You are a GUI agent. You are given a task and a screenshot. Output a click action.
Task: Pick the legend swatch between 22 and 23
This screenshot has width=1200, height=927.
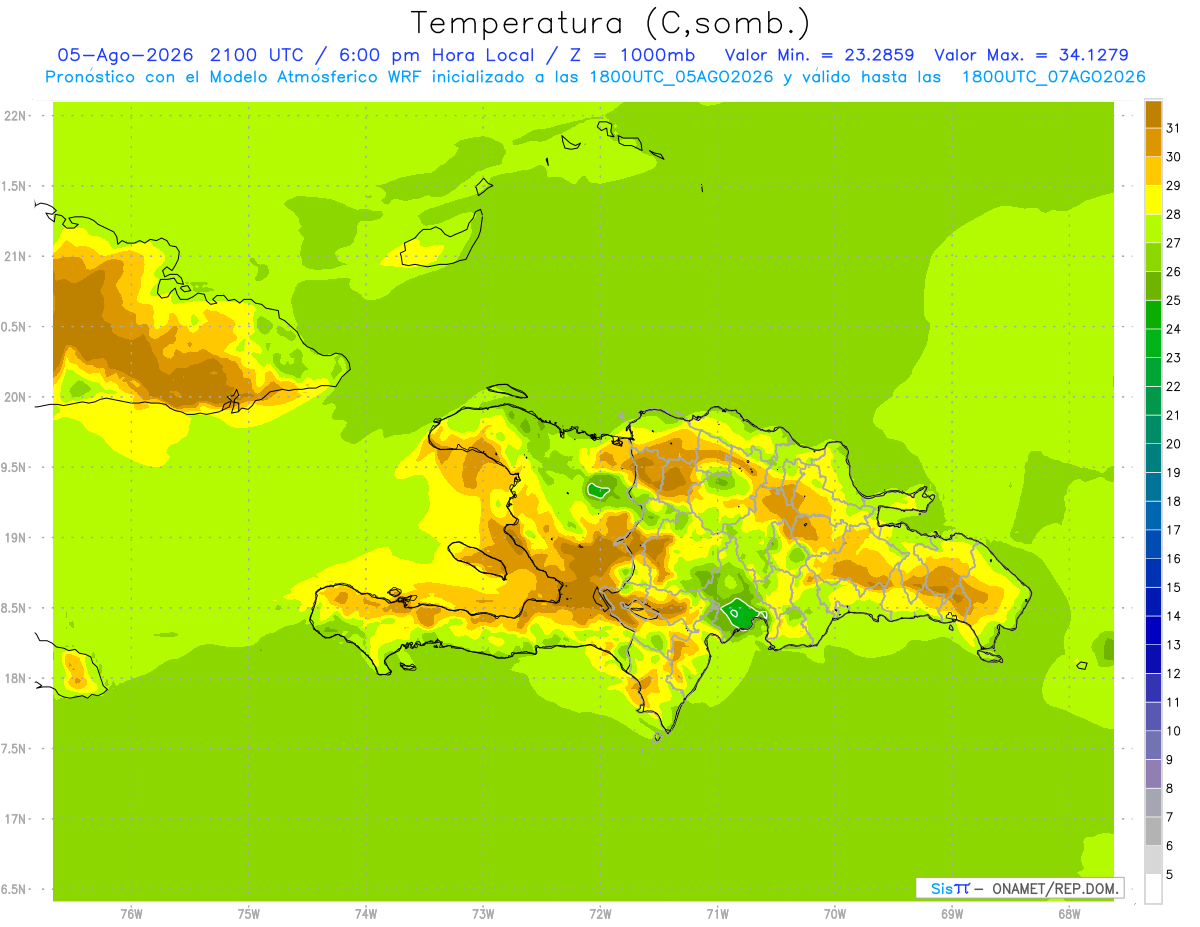pyautogui.click(x=1153, y=372)
